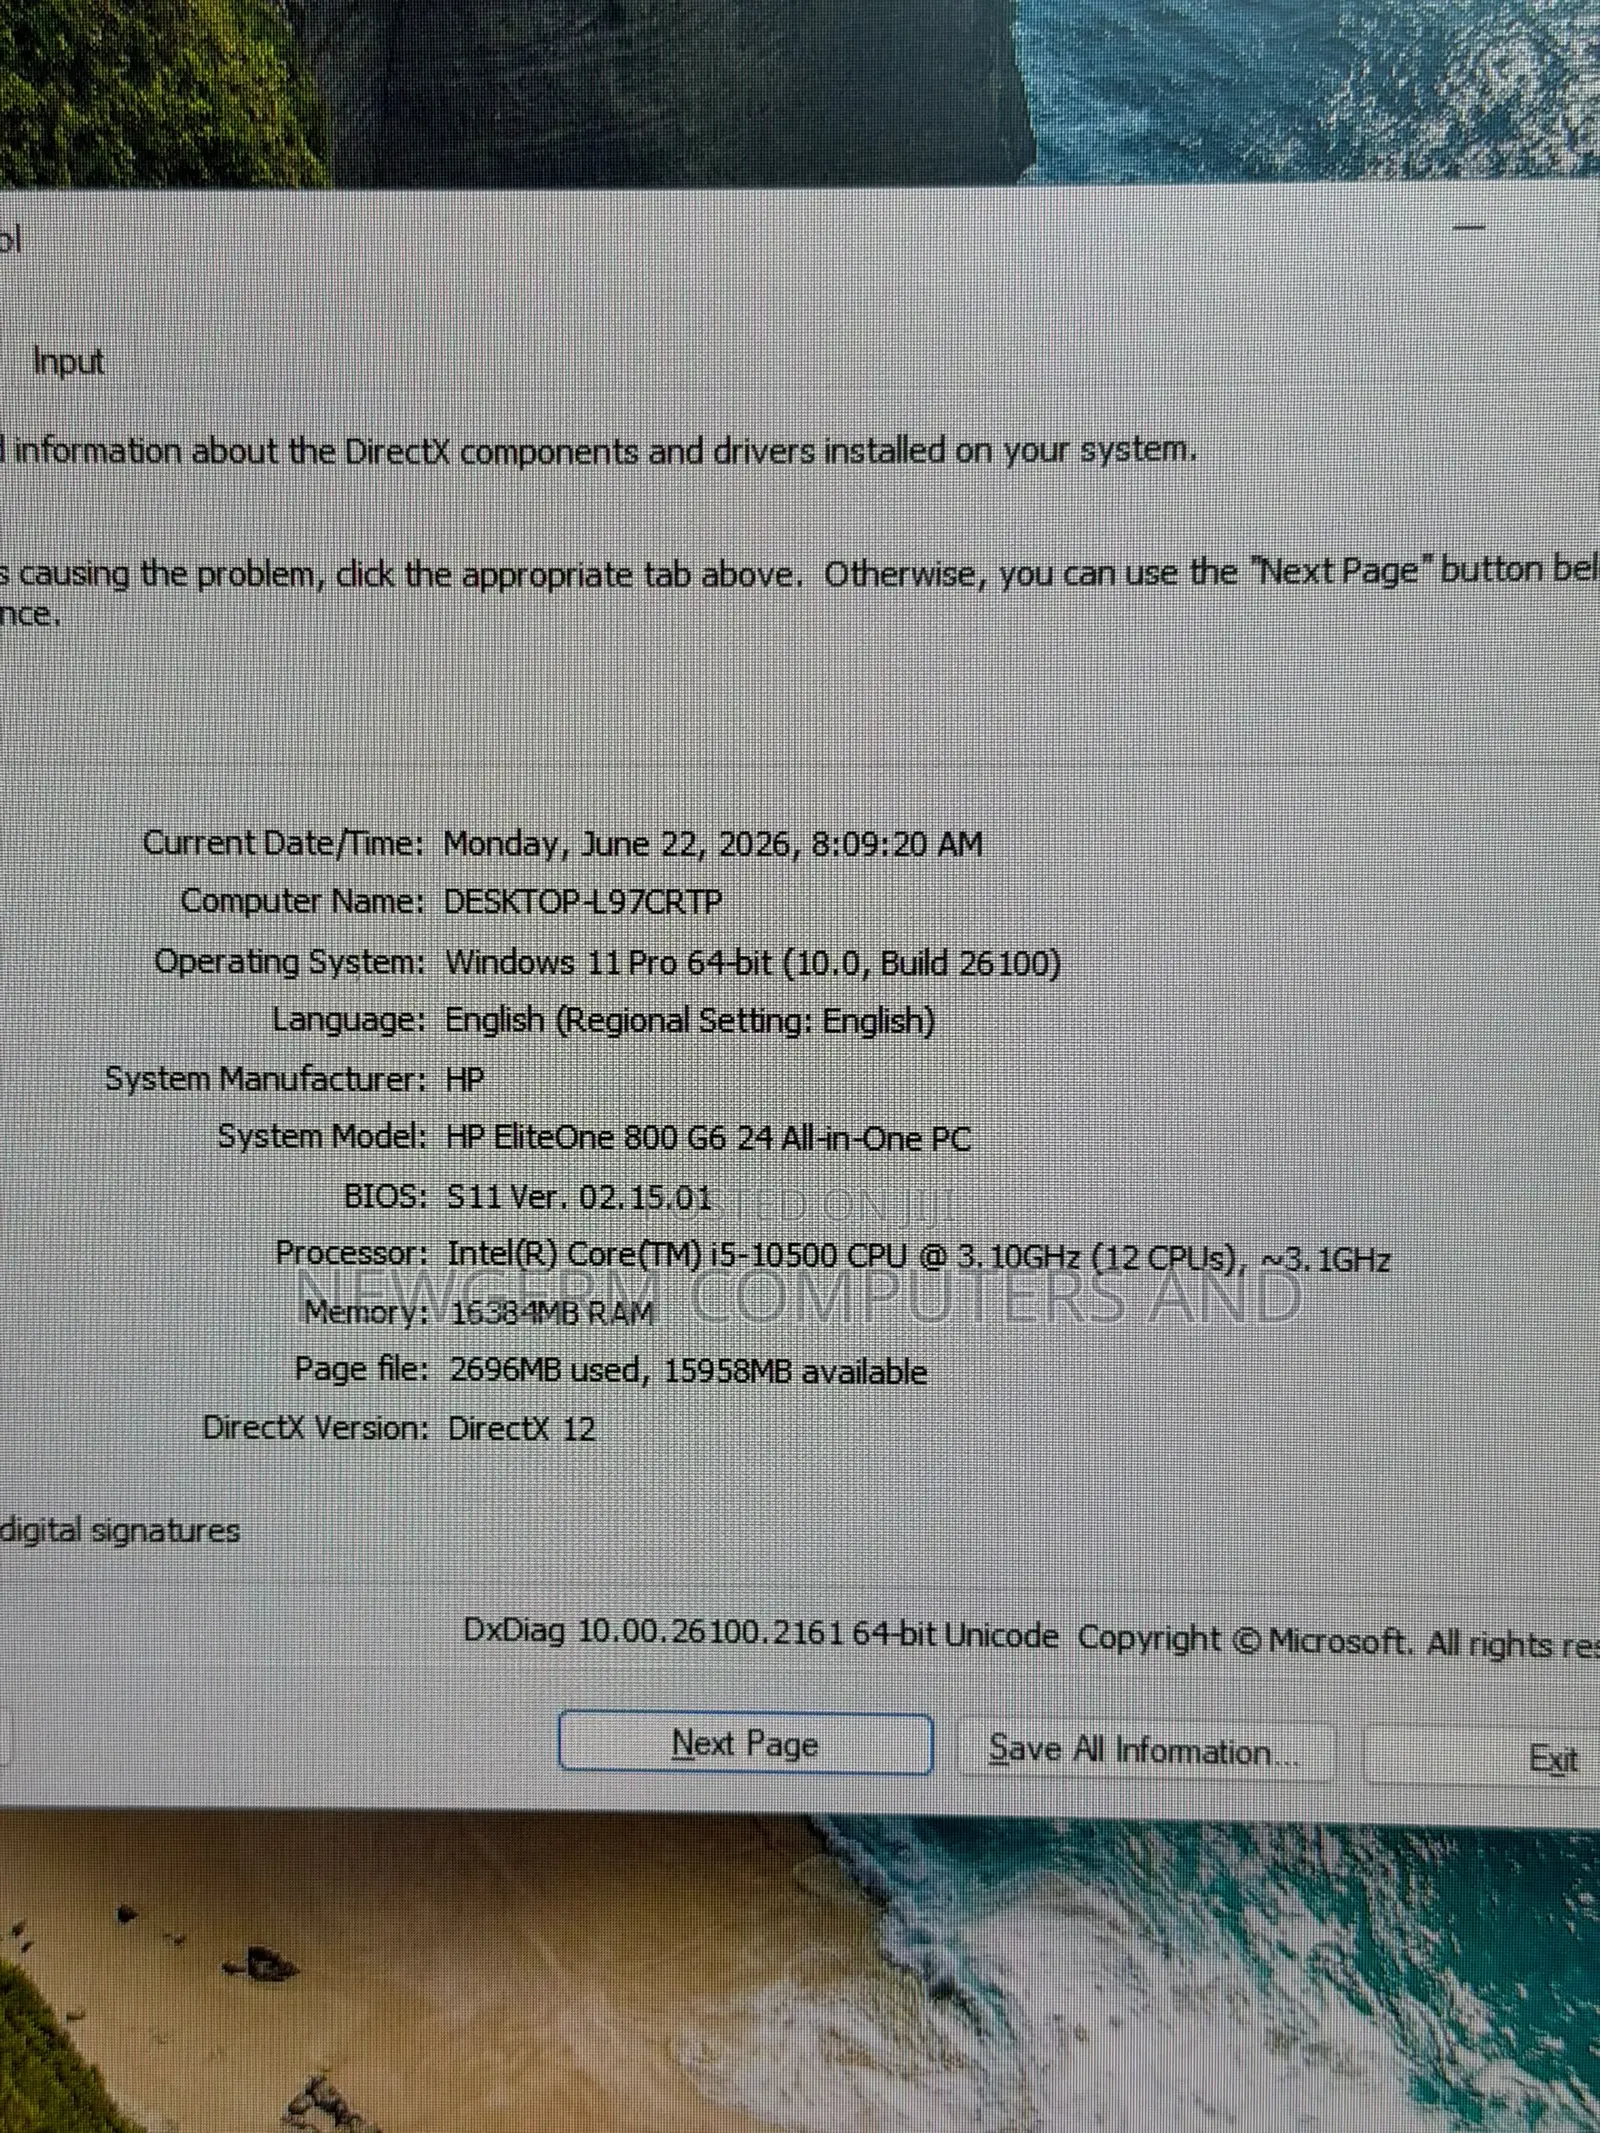This screenshot has height=2133, width=1600.
Task: Select the English regional setting language value
Action: point(690,1021)
